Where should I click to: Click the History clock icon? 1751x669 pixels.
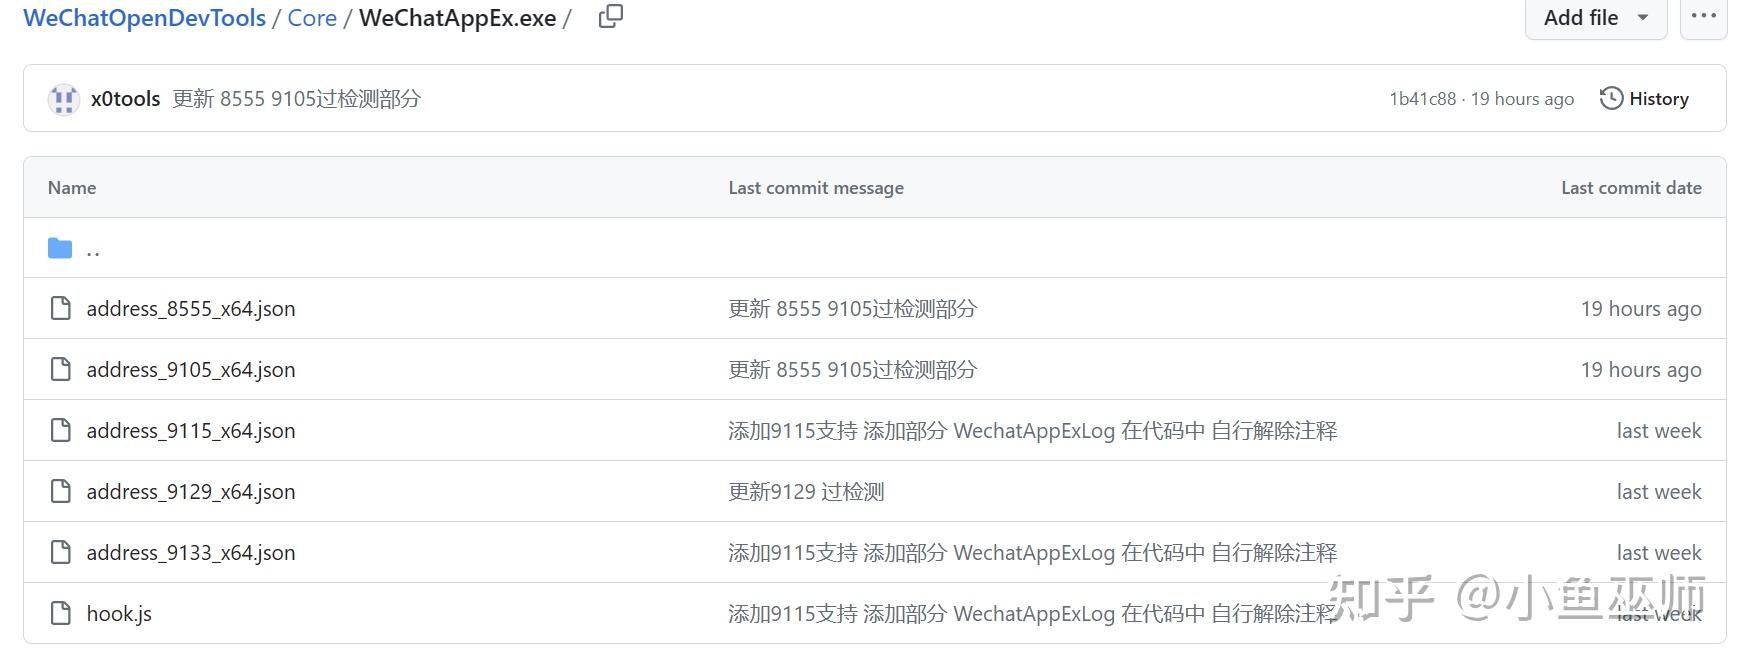click(1611, 98)
